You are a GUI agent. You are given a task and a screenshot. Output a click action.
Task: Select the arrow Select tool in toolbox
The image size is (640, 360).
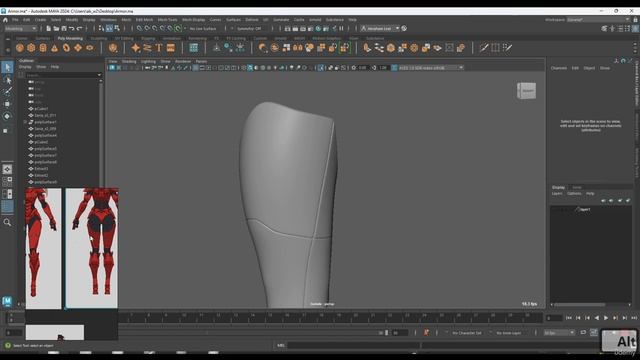7,67
